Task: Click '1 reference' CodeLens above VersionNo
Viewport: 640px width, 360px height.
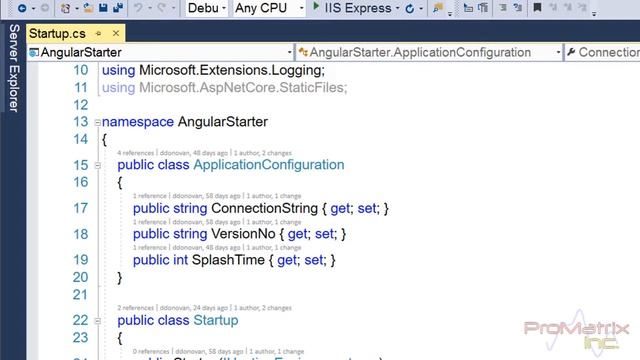Action: pyautogui.click(x=150, y=222)
